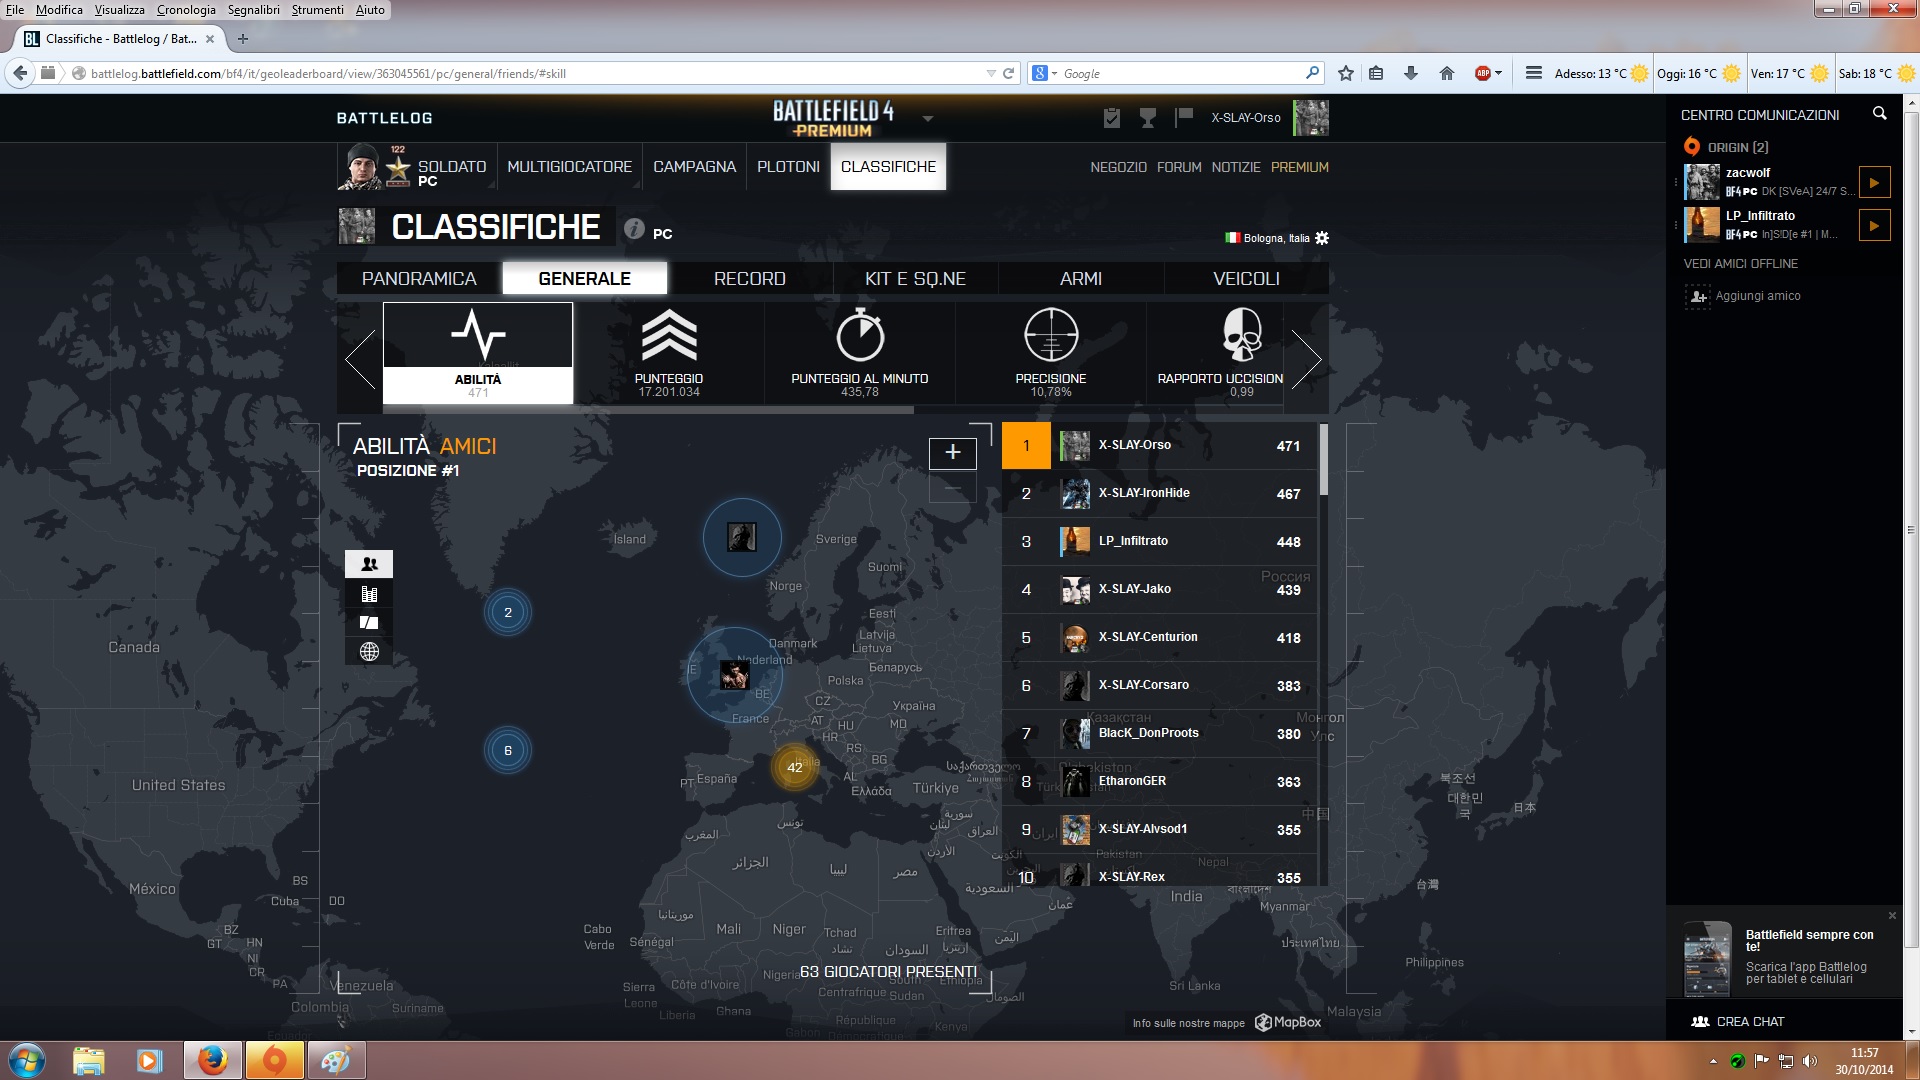Open the Battlefield 4 game dropdown arrow

pos(928,119)
